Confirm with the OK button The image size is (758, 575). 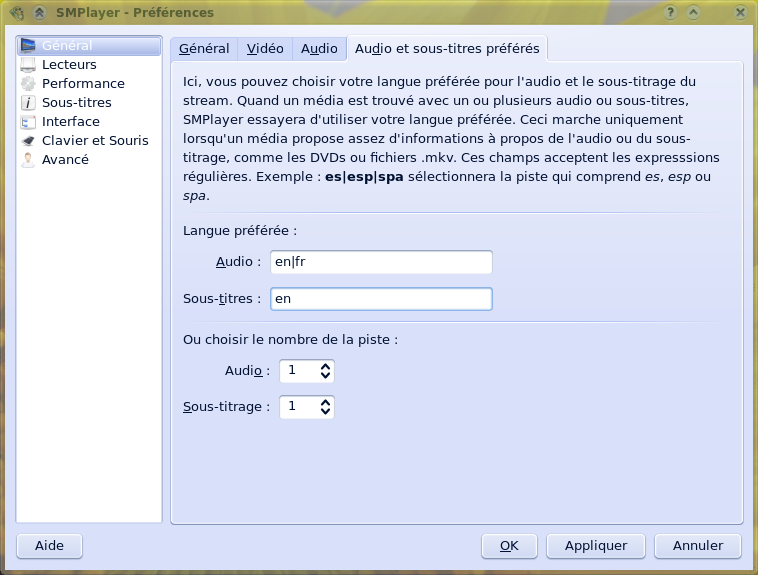[509, 546]
